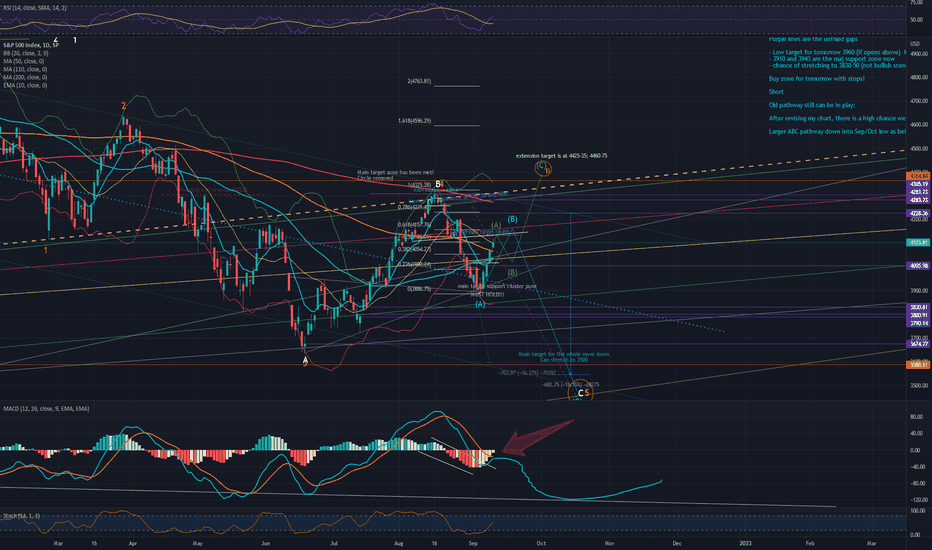Click the Jul label on time axis
Image resolution: width=932 pixels, height=550 pixels.
pyautogui.click(x=334, y=543)
